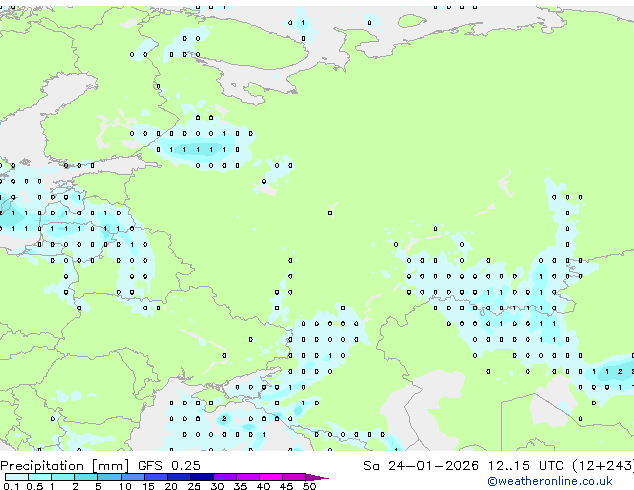Click the '30' legend scale label
The height and width of the screenshot is (490, 634).
(217, 486)
